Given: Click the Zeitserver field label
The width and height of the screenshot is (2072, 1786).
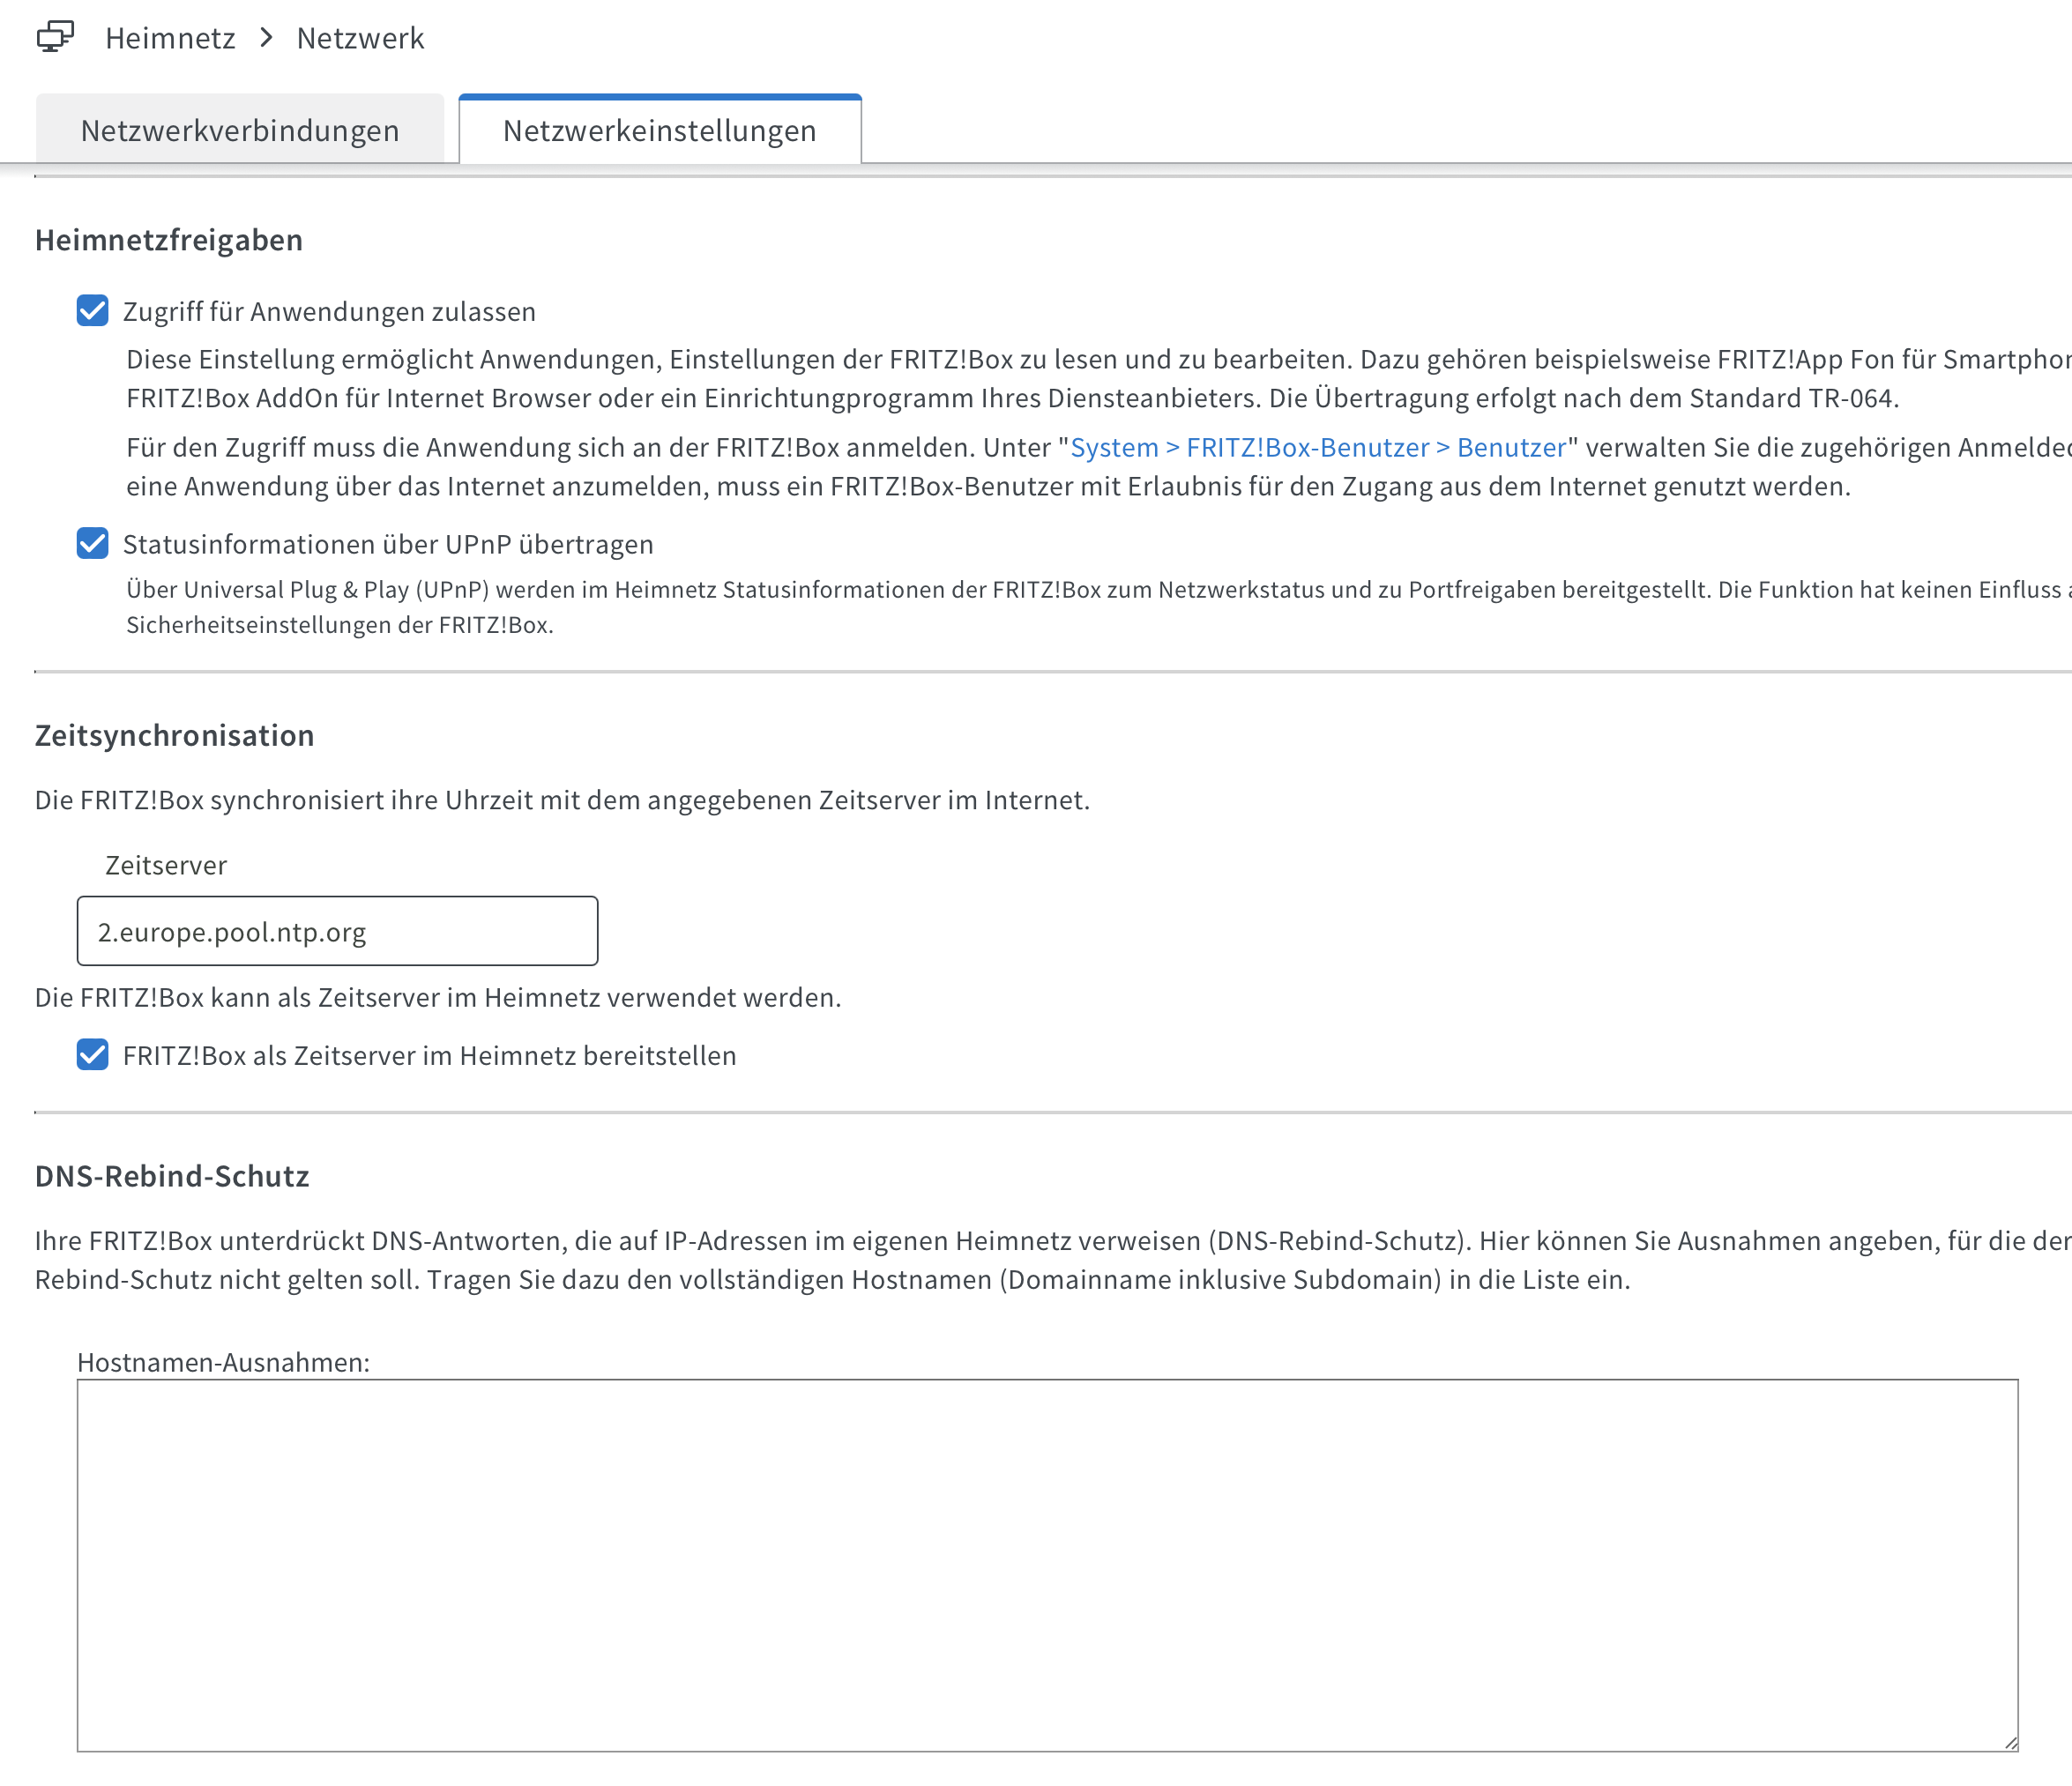Looking at the screenshot, I should (x=166, y=865).
